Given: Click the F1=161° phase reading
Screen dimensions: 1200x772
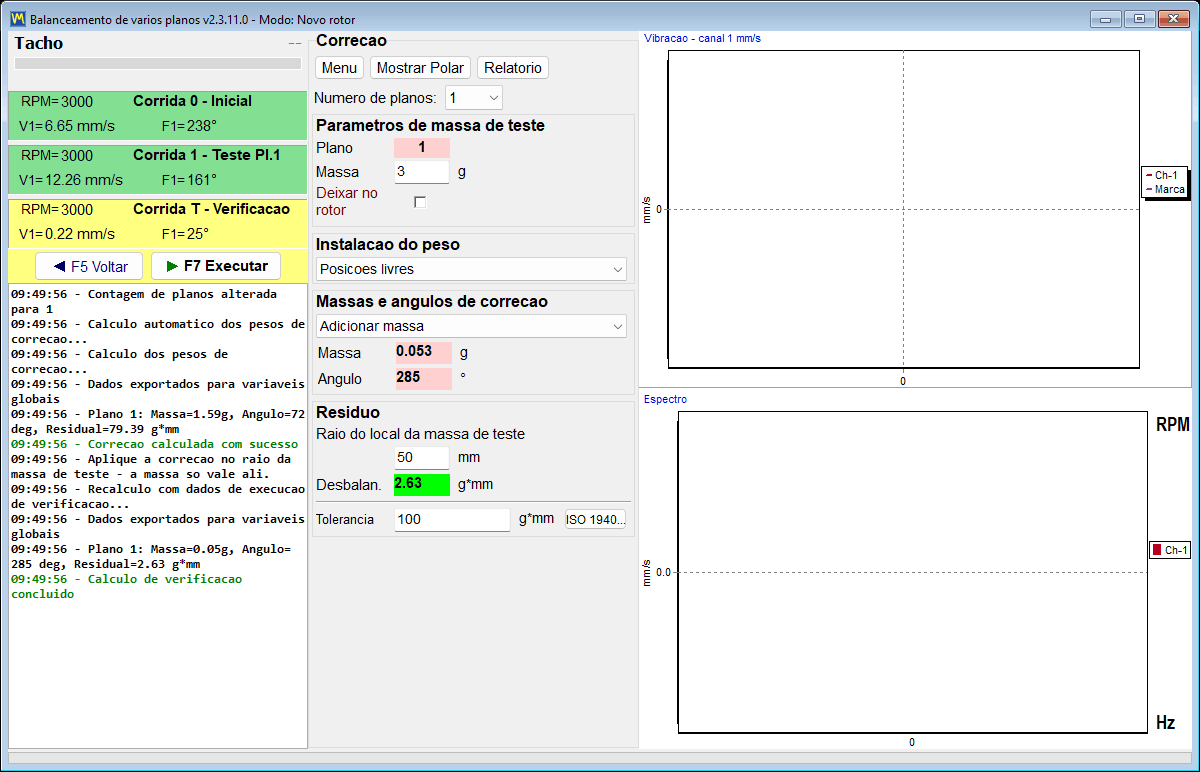Looking at the screenshot, I should coord(189,180).
